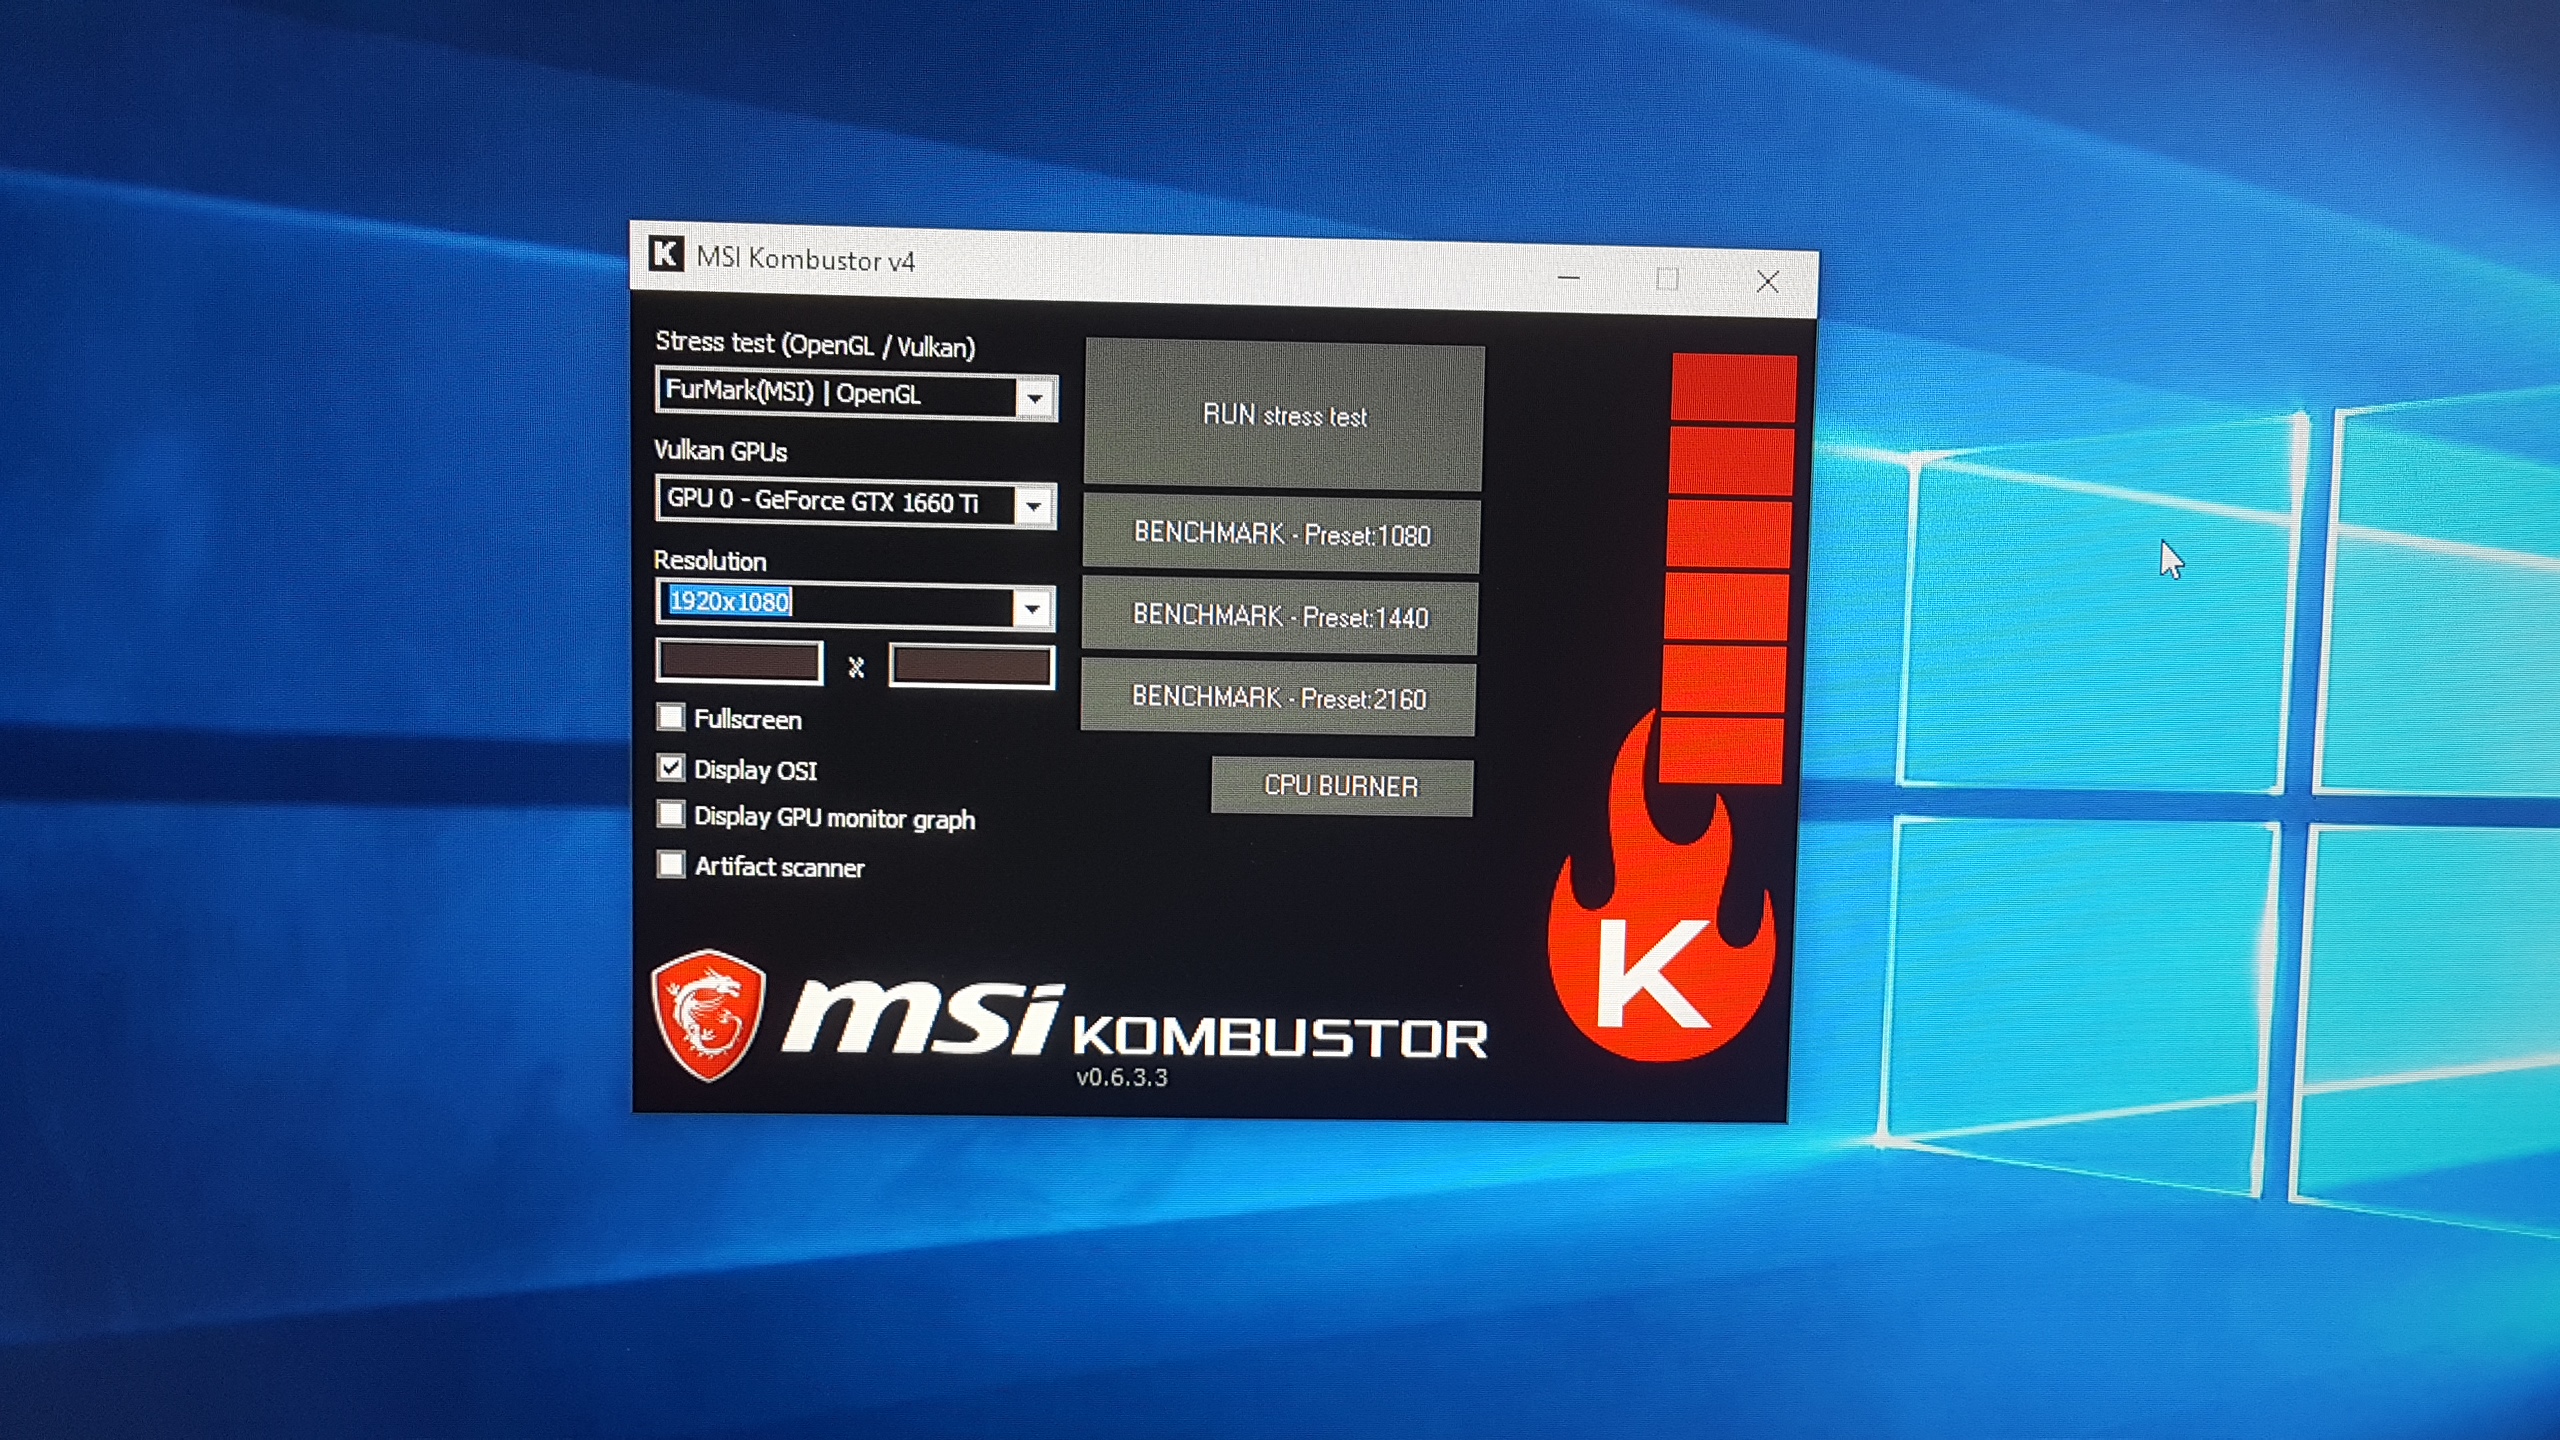This screenshot has width=2560, height=1440.
Task: Click the top red temperature bar block
Action: coord(1733,387)
